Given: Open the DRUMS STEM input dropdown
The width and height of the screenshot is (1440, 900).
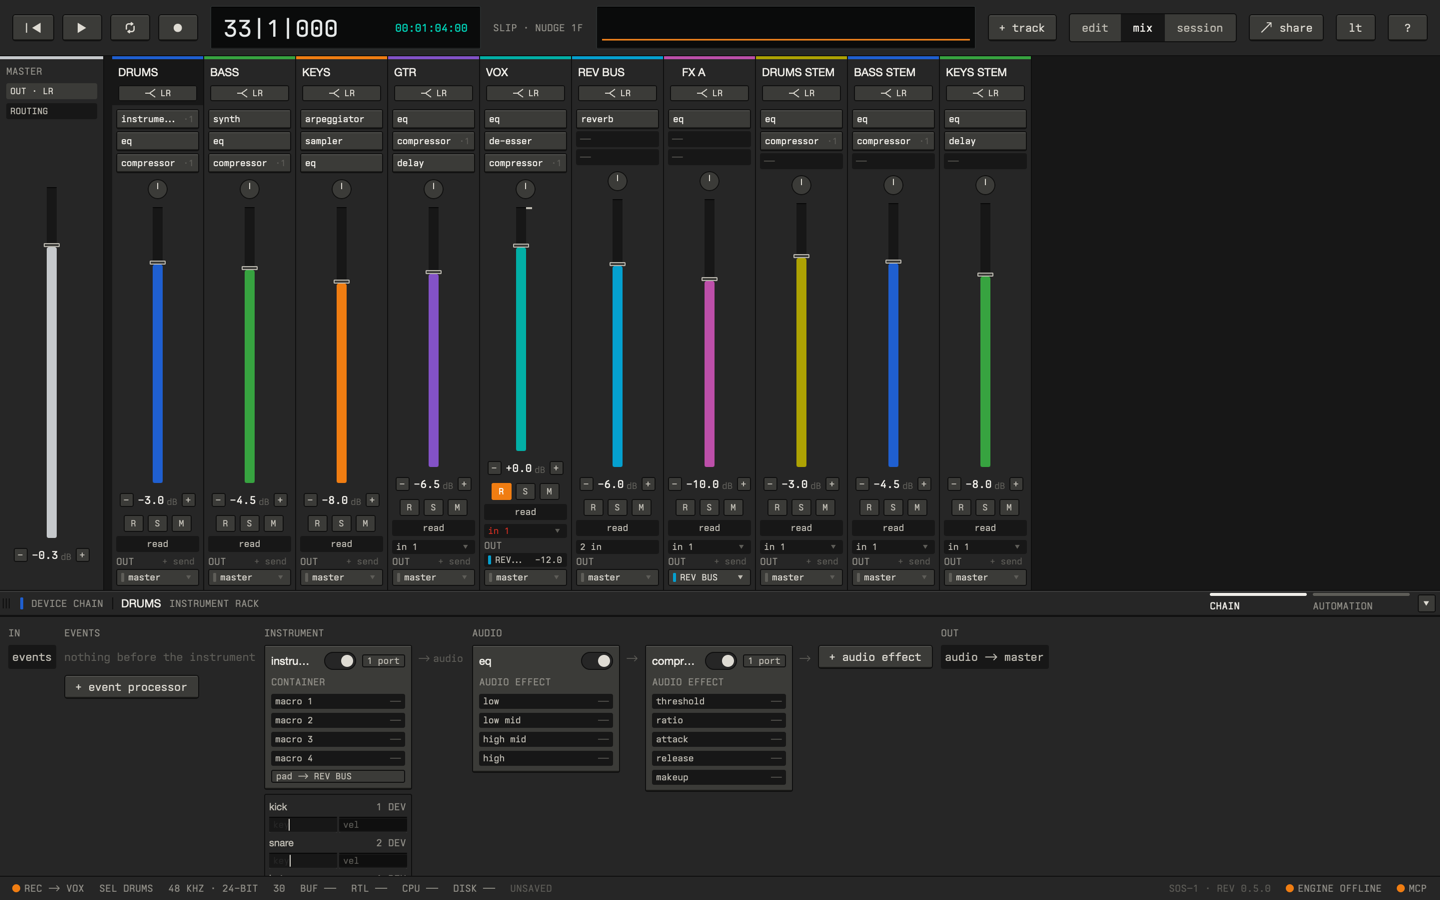Looking at the screenshot, I should coord(801,546).
